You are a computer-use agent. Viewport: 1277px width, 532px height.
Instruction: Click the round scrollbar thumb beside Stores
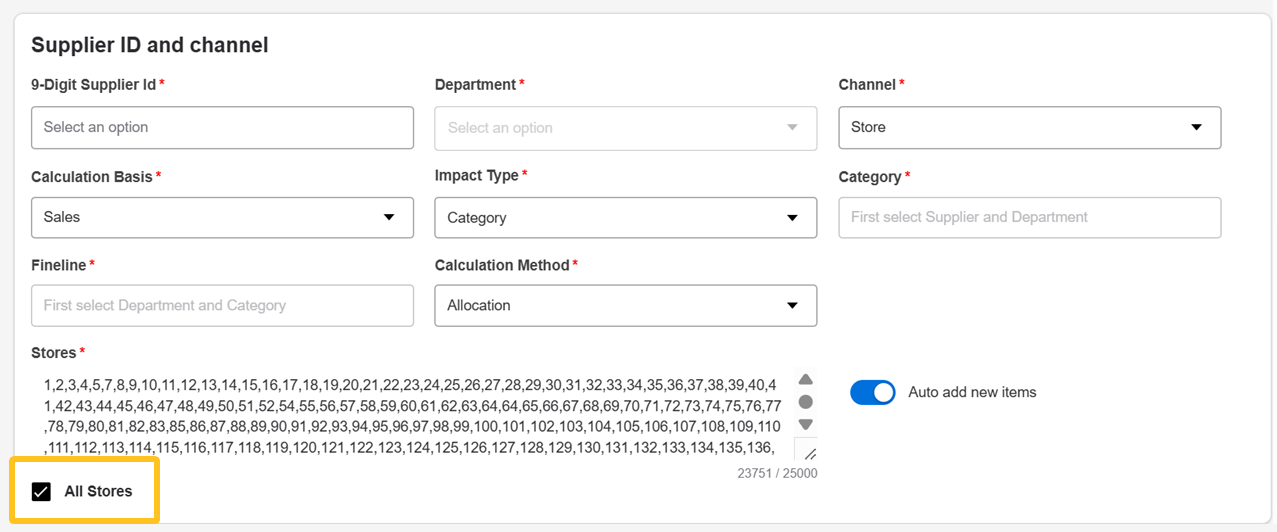tap(805, 402)
